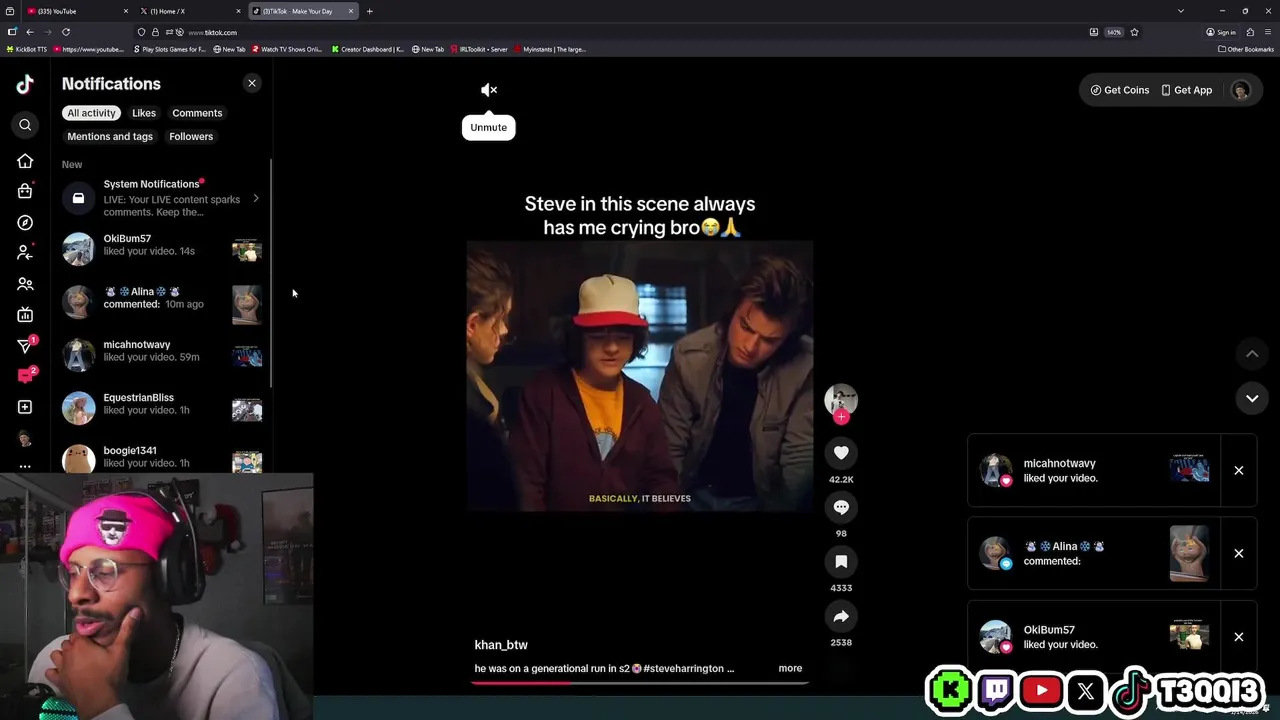Open EquestrianBliss liked your video notification
The width and height of the screenshot is (1280, 720).
(x=162, y=408)
